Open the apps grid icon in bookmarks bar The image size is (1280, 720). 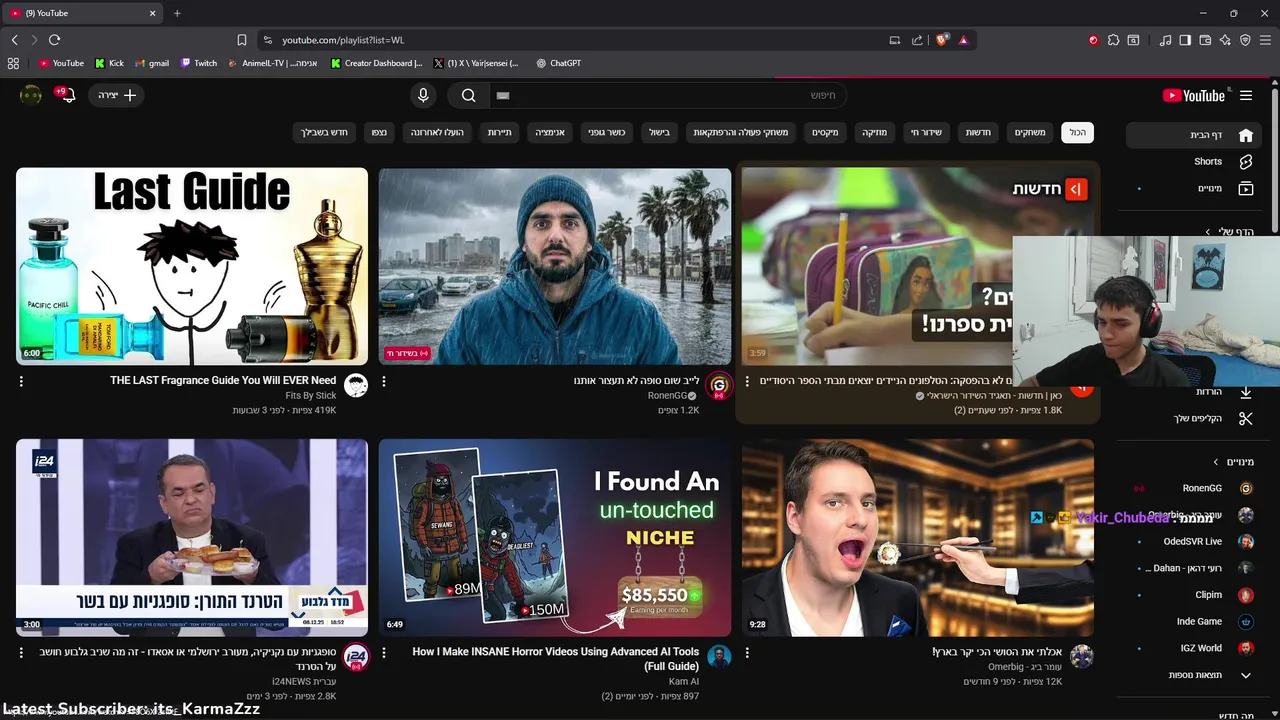(13, 63)
